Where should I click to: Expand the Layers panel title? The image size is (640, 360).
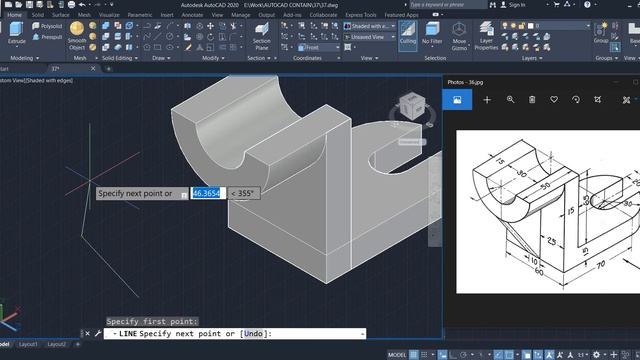(532, 58)
